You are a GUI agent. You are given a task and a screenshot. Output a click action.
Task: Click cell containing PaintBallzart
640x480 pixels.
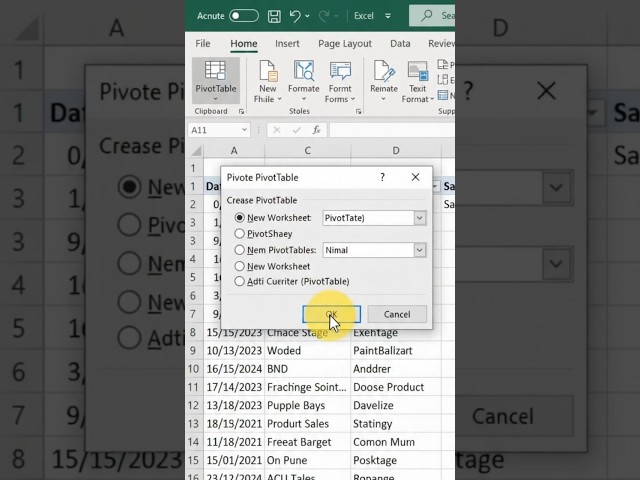[396, 351]
